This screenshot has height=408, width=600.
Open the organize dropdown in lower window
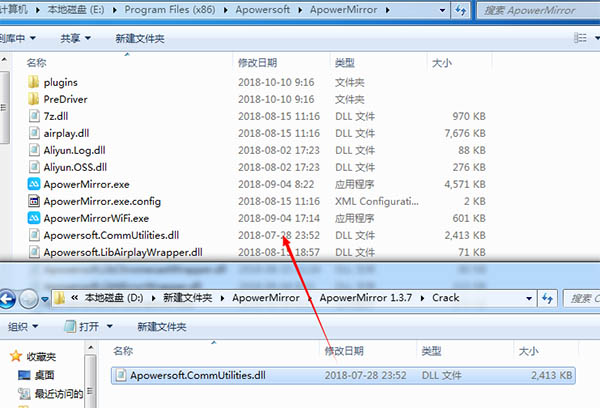tap(24, 326)
